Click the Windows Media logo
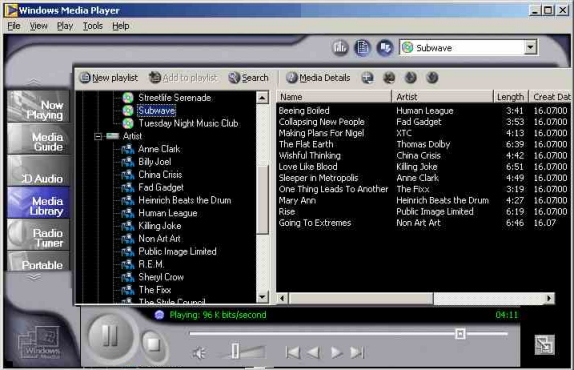Viewport: 574px width, 370px height. click(x=39, y=343)
